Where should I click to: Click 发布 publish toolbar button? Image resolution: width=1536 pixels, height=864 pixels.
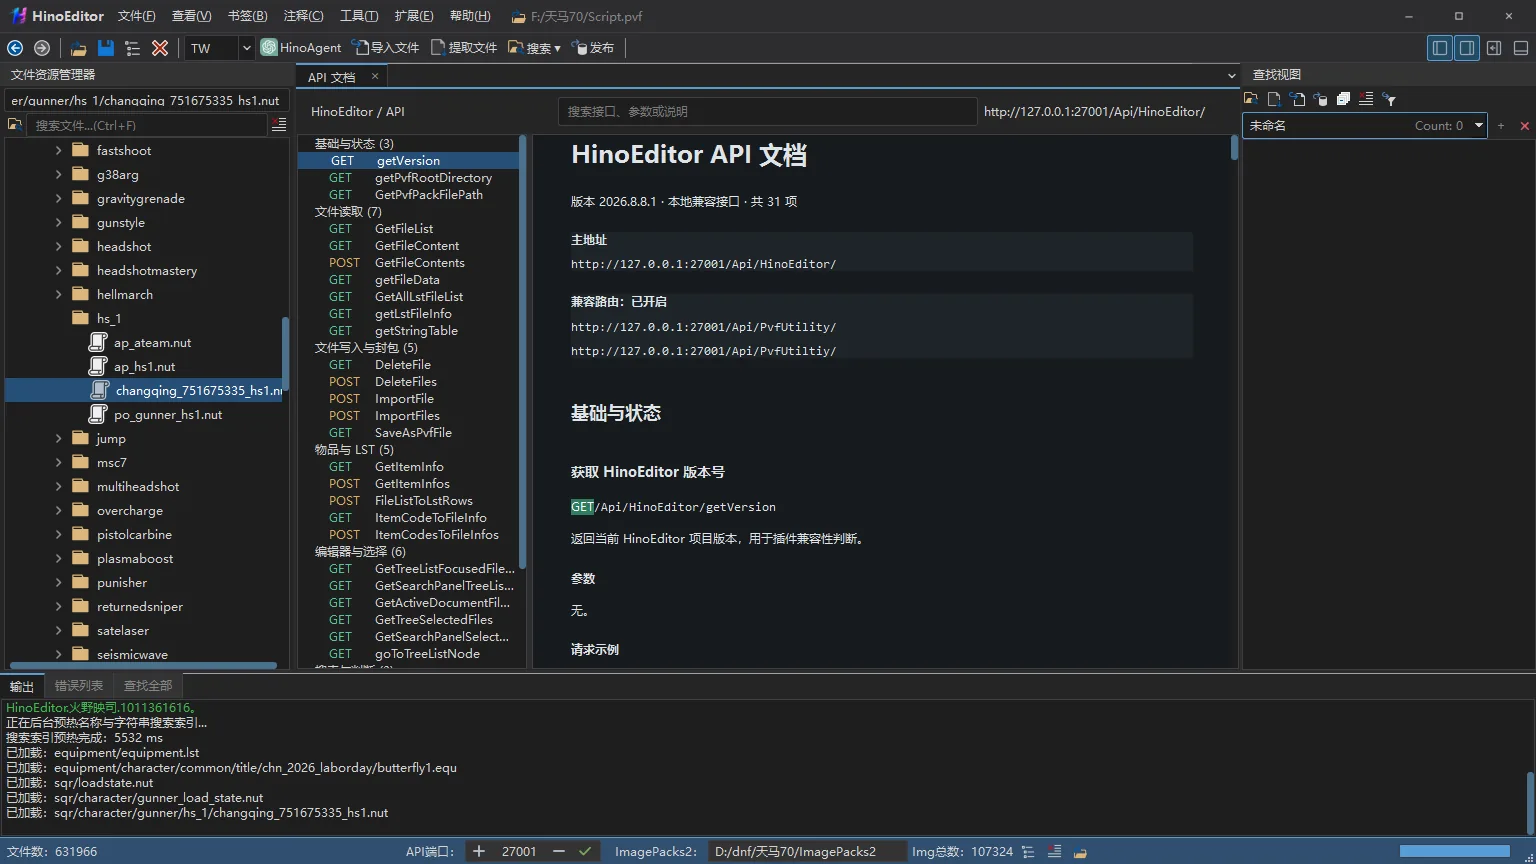(592, 48)
